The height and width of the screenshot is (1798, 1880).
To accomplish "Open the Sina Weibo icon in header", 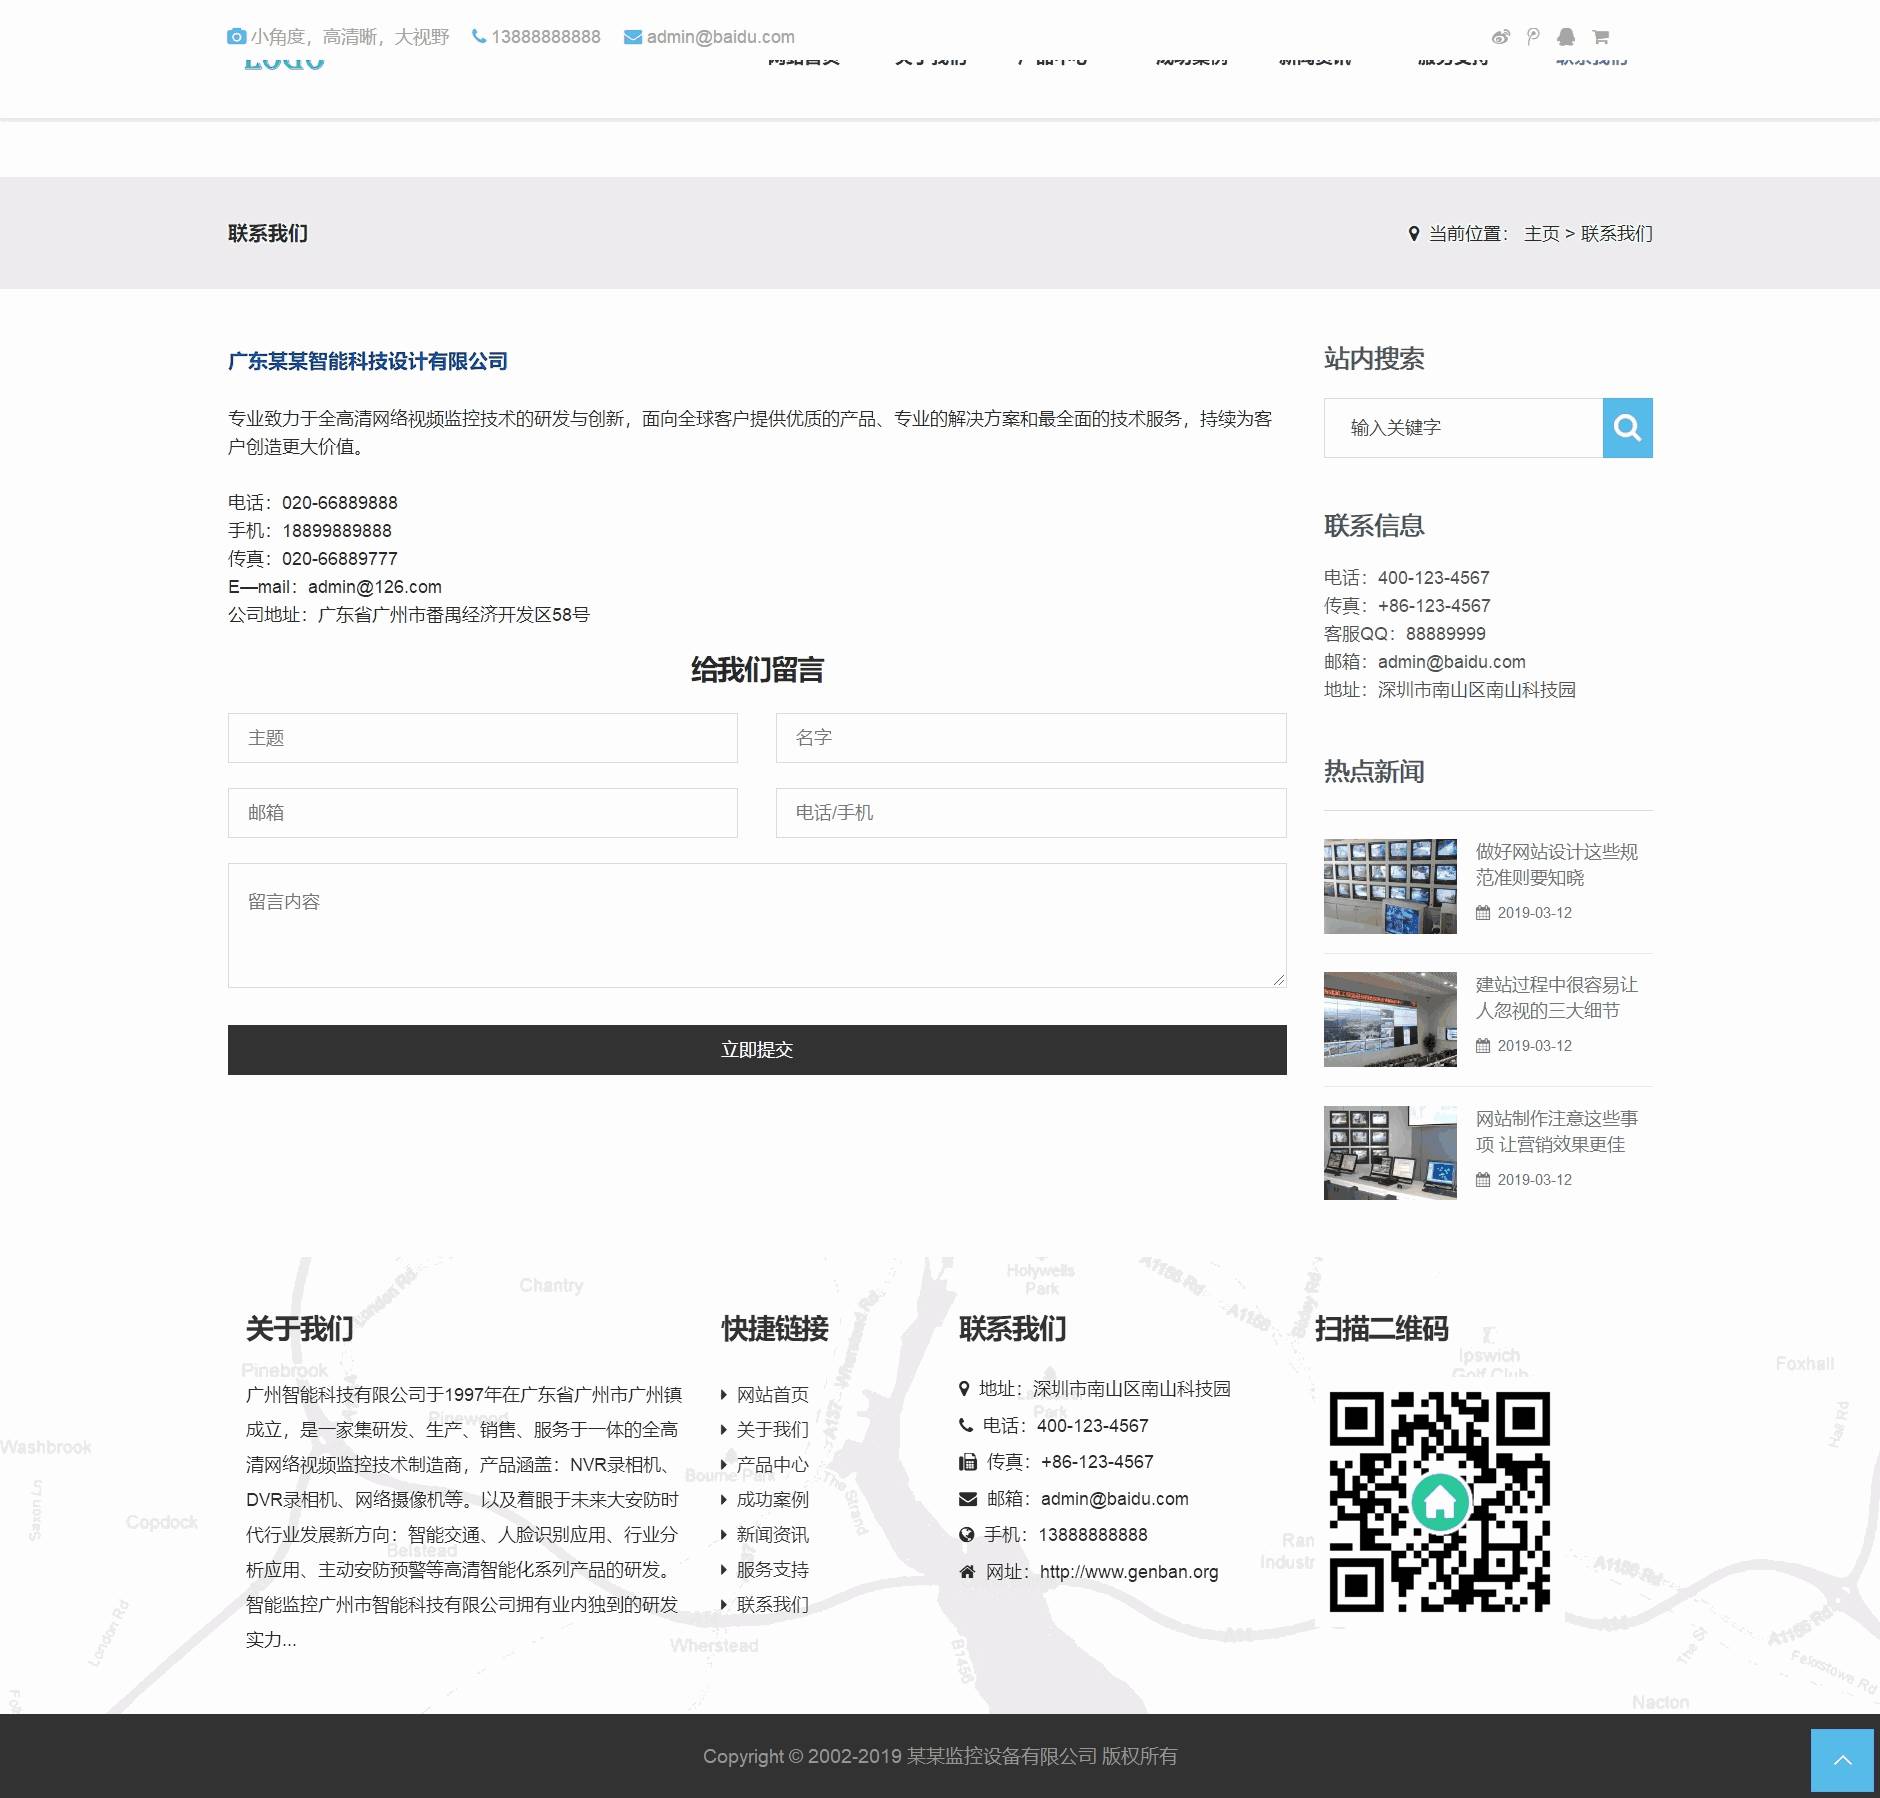I will (x=1500, y=37).
